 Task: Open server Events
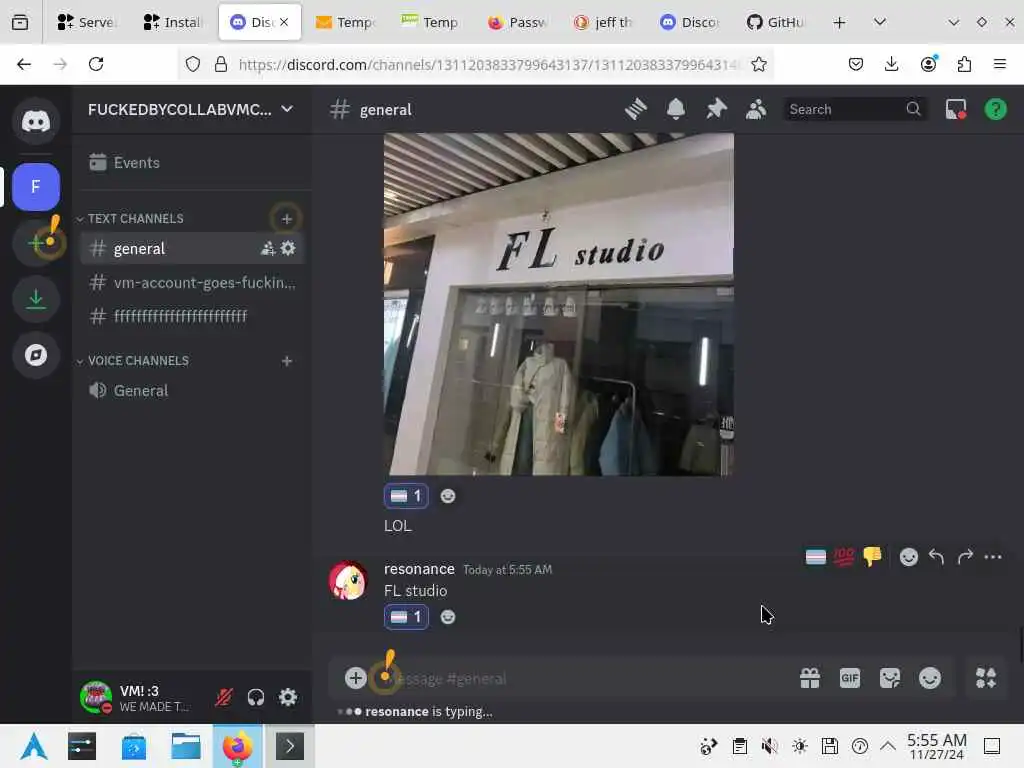(192, 163)
